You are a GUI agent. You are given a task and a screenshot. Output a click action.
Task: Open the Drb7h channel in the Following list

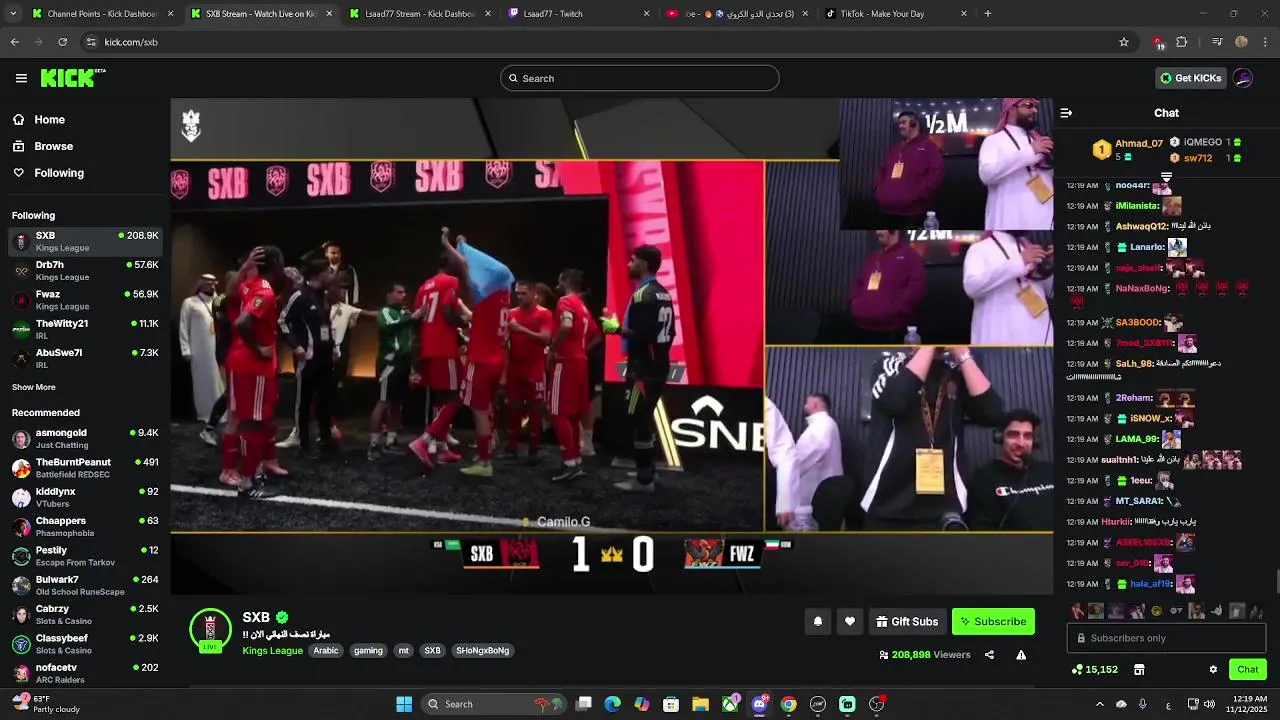(85, 270)
